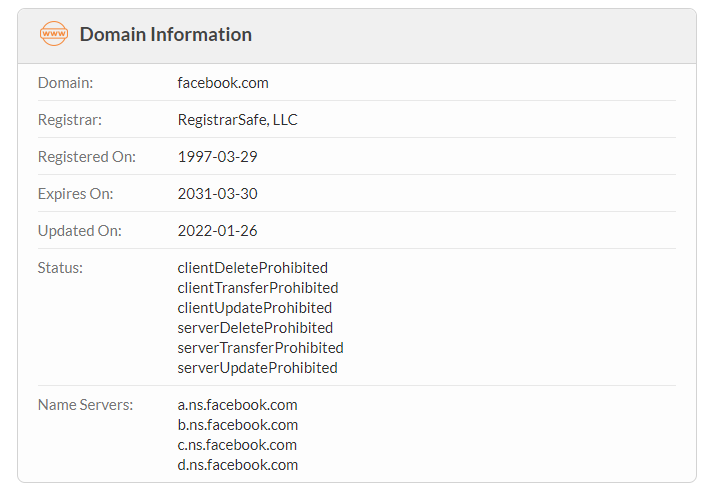Select the facebook.com domain value

pyautogui.click(x=223, y=83)
